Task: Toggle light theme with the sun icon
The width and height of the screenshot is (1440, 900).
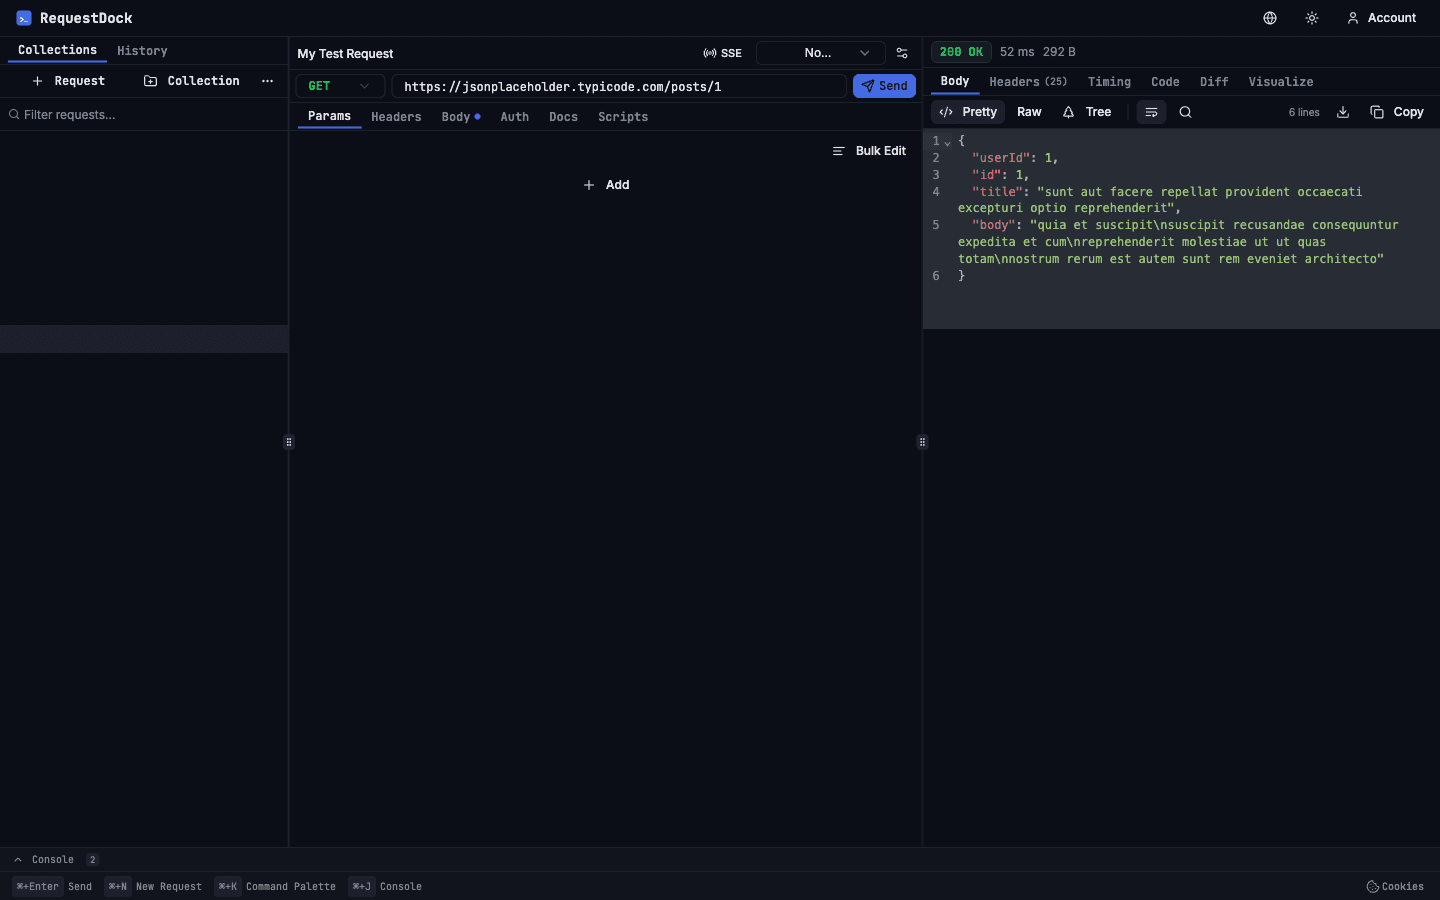Action: (1311, 17)
